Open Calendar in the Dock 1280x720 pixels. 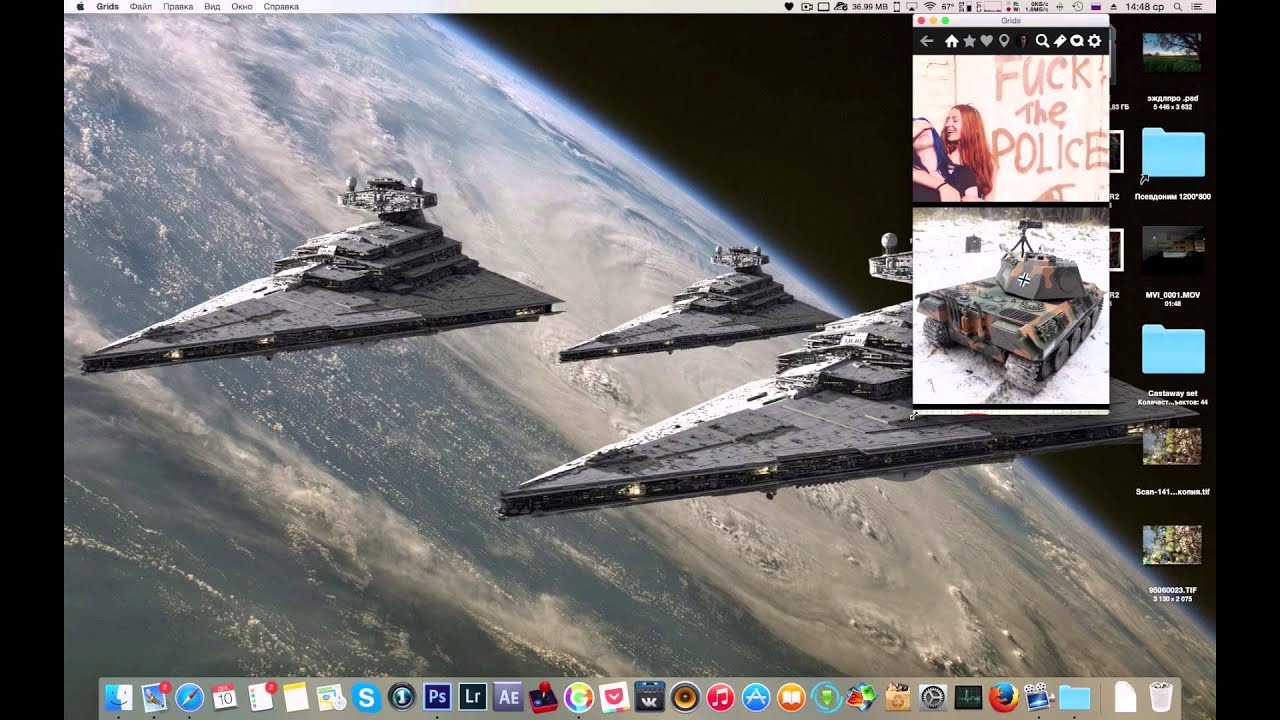coord(225,697)
